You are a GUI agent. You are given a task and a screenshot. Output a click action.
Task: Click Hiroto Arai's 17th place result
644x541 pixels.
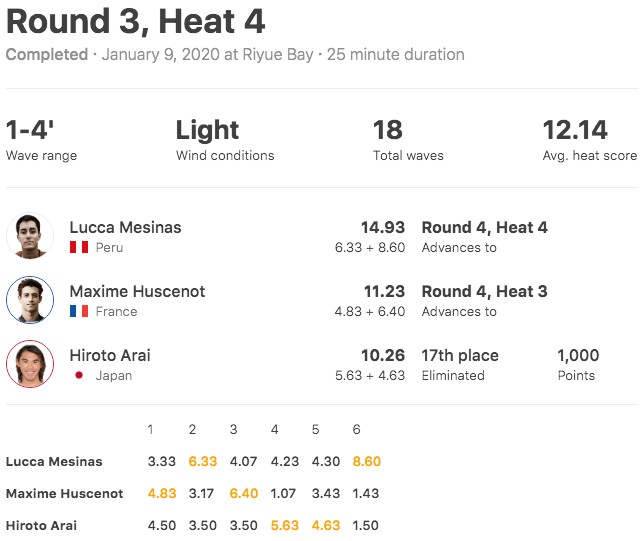point(460,355)
